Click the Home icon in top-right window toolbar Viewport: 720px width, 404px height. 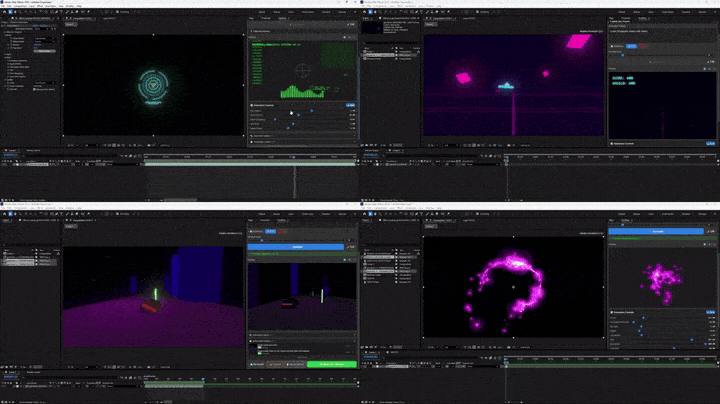click(x=366, y=12)
